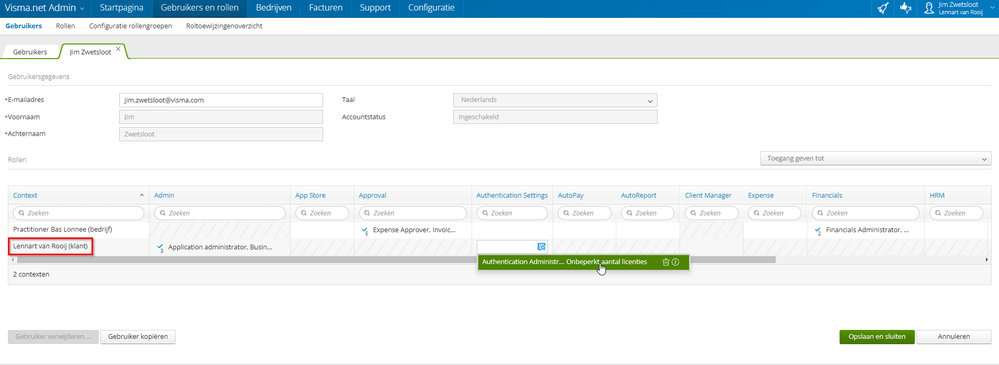Click the sort arrow on Context column
Viewport: 999px width, 365px height.
pos(141,195)
